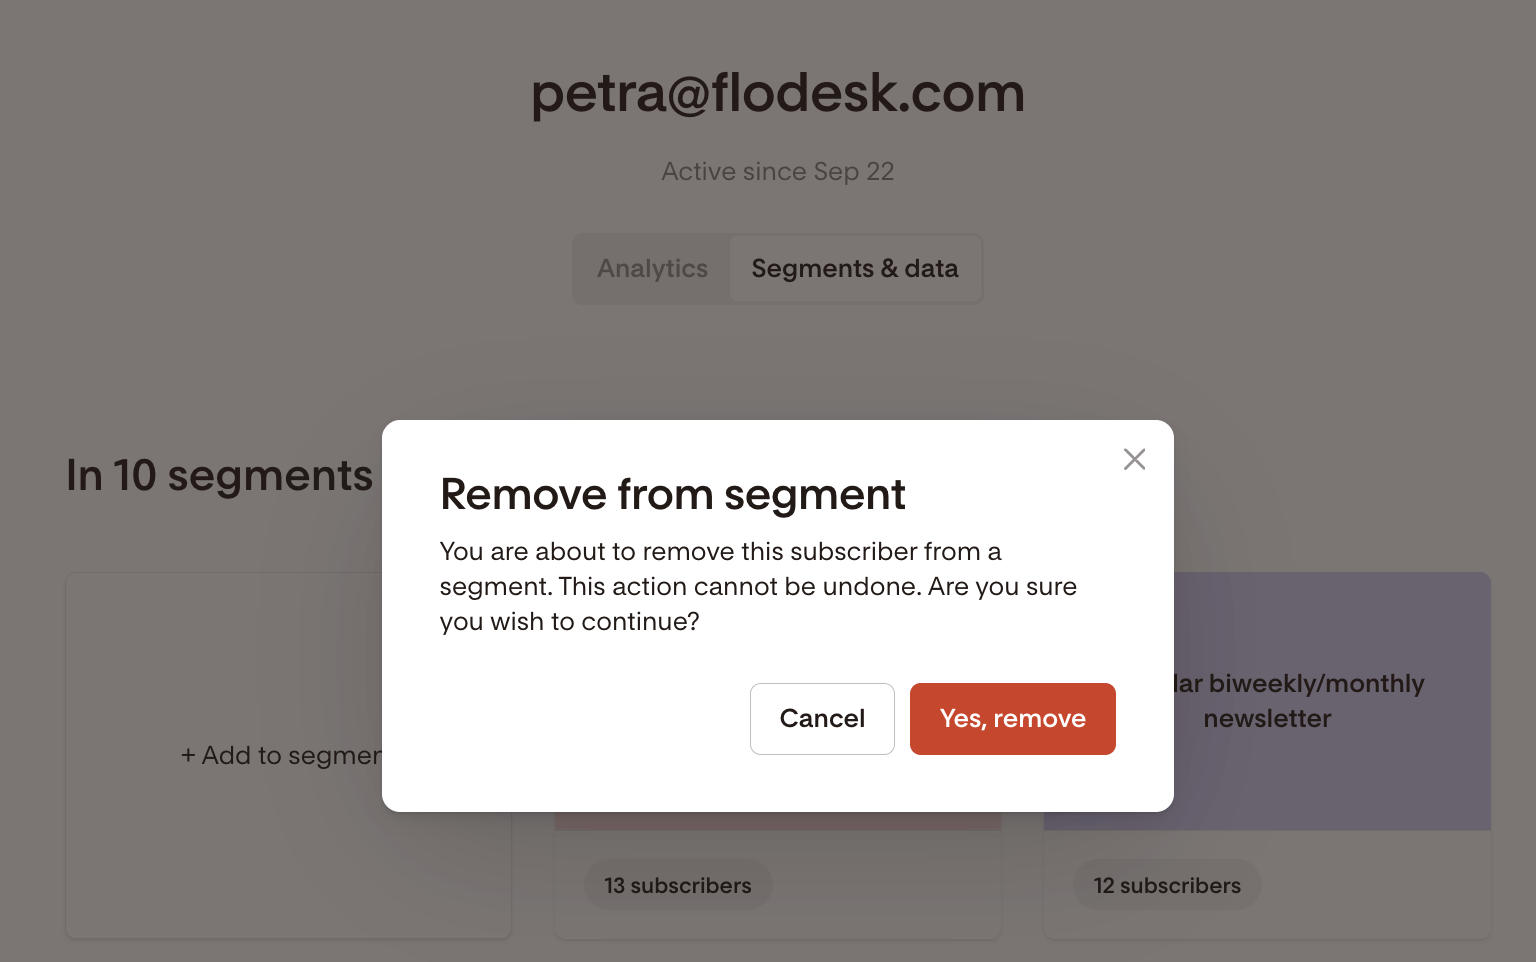Switch to the Analytics tab
1536x962 pixels.
652,269
